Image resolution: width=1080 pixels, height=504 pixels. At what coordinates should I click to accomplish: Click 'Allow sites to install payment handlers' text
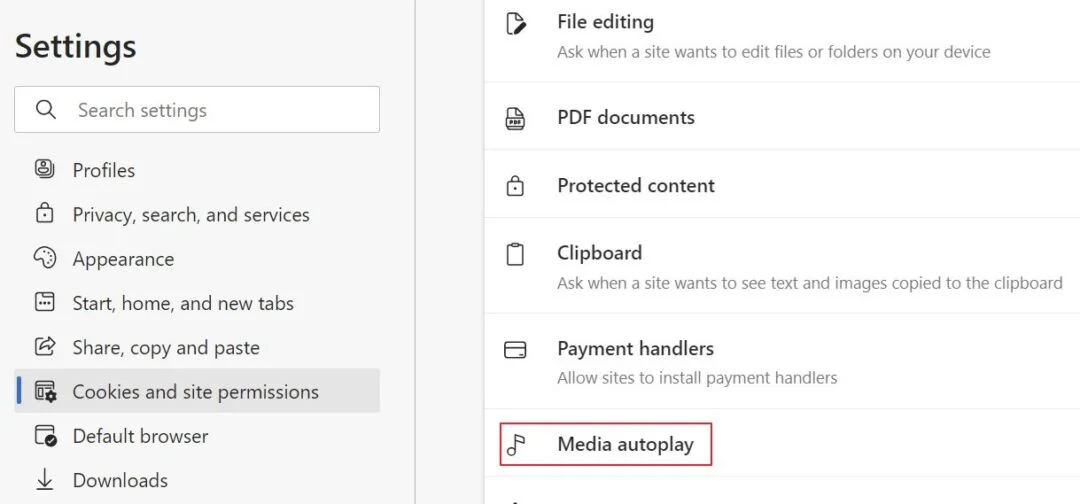click(x=697, y=377)
